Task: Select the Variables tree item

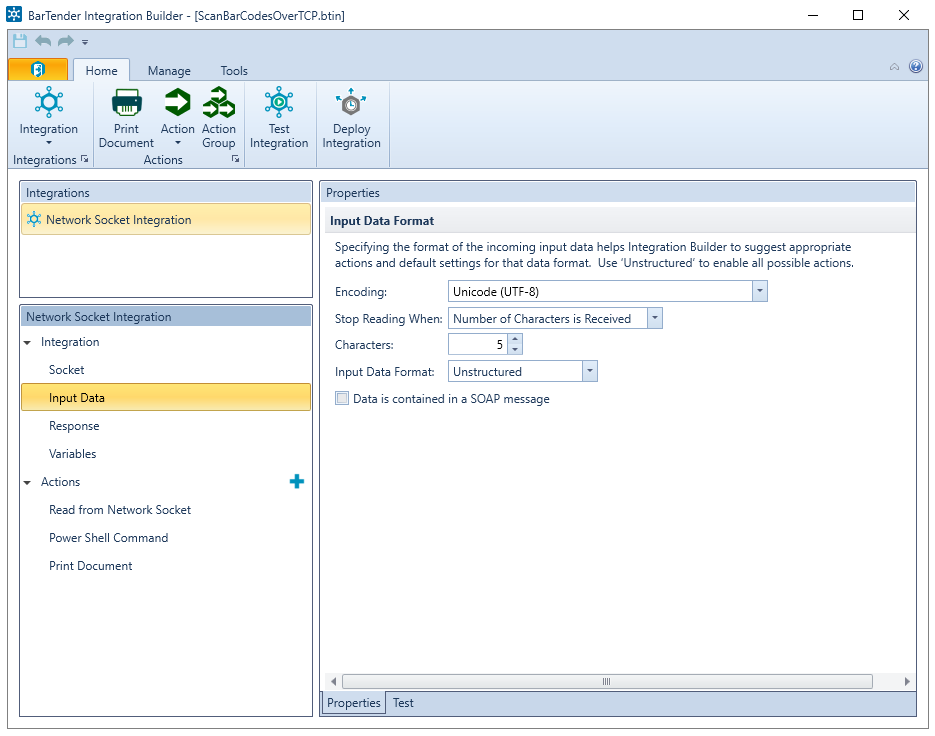Action: [x=166, y=454]
